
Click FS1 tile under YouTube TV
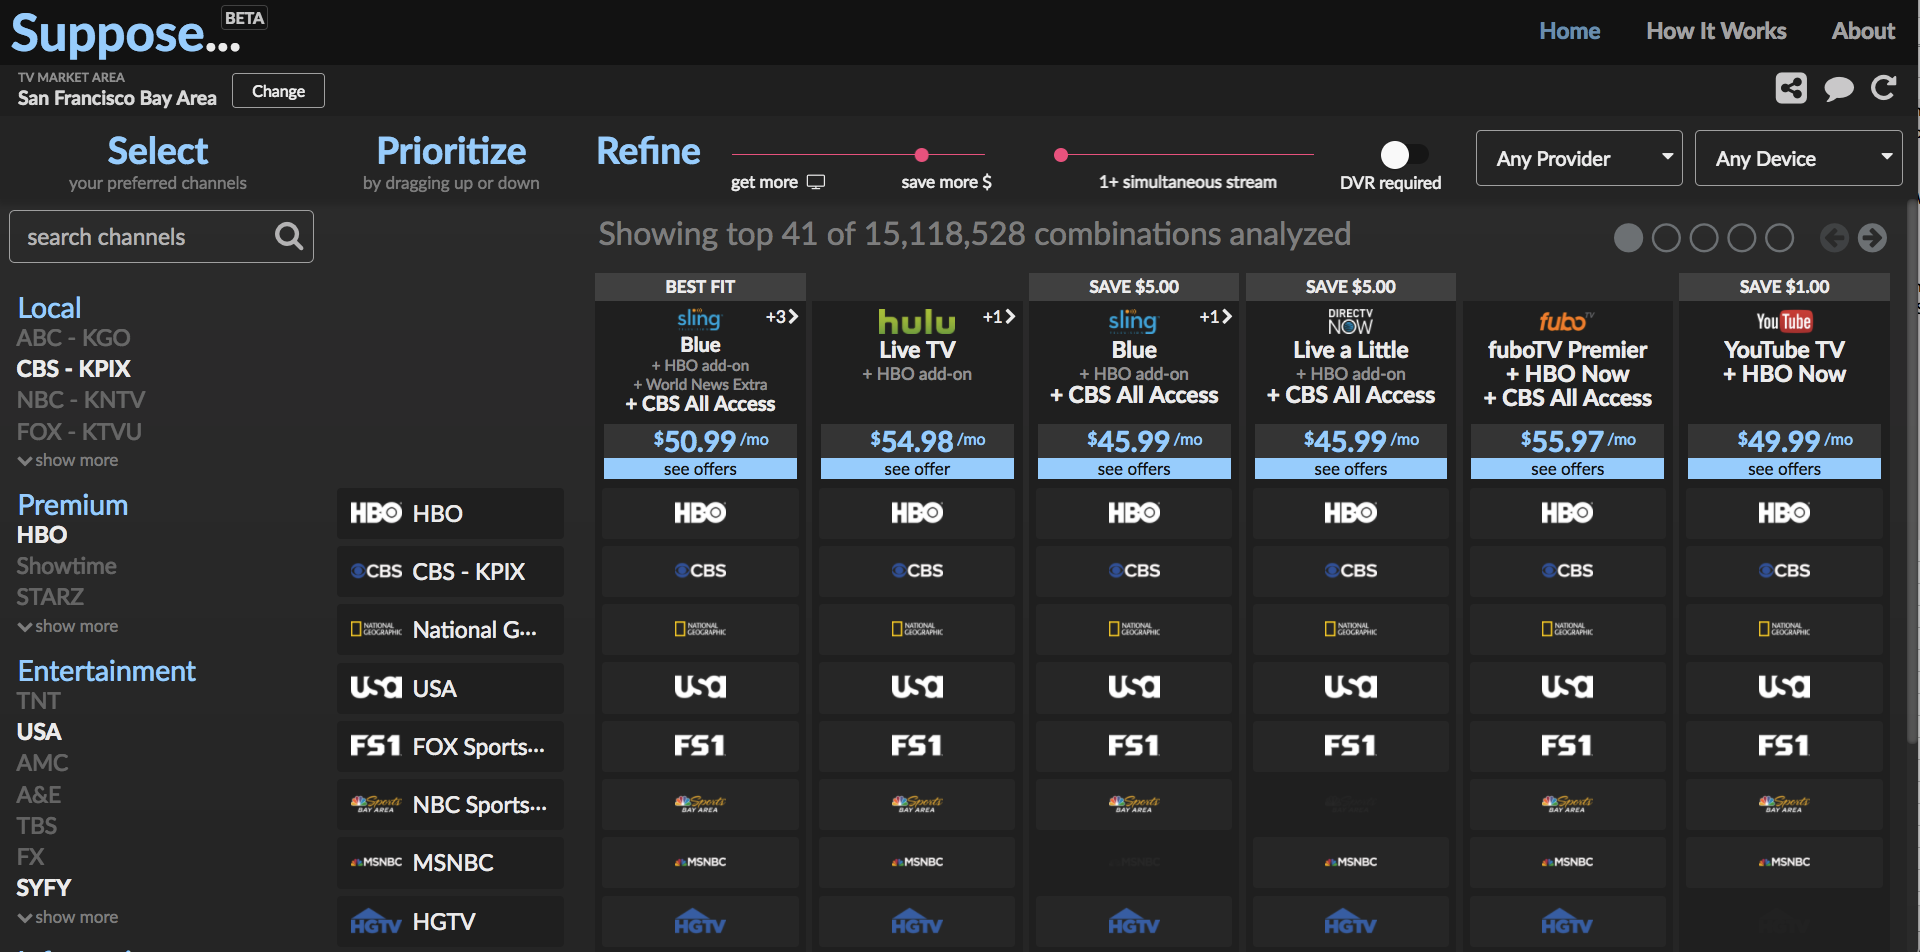coord(1784,746)
